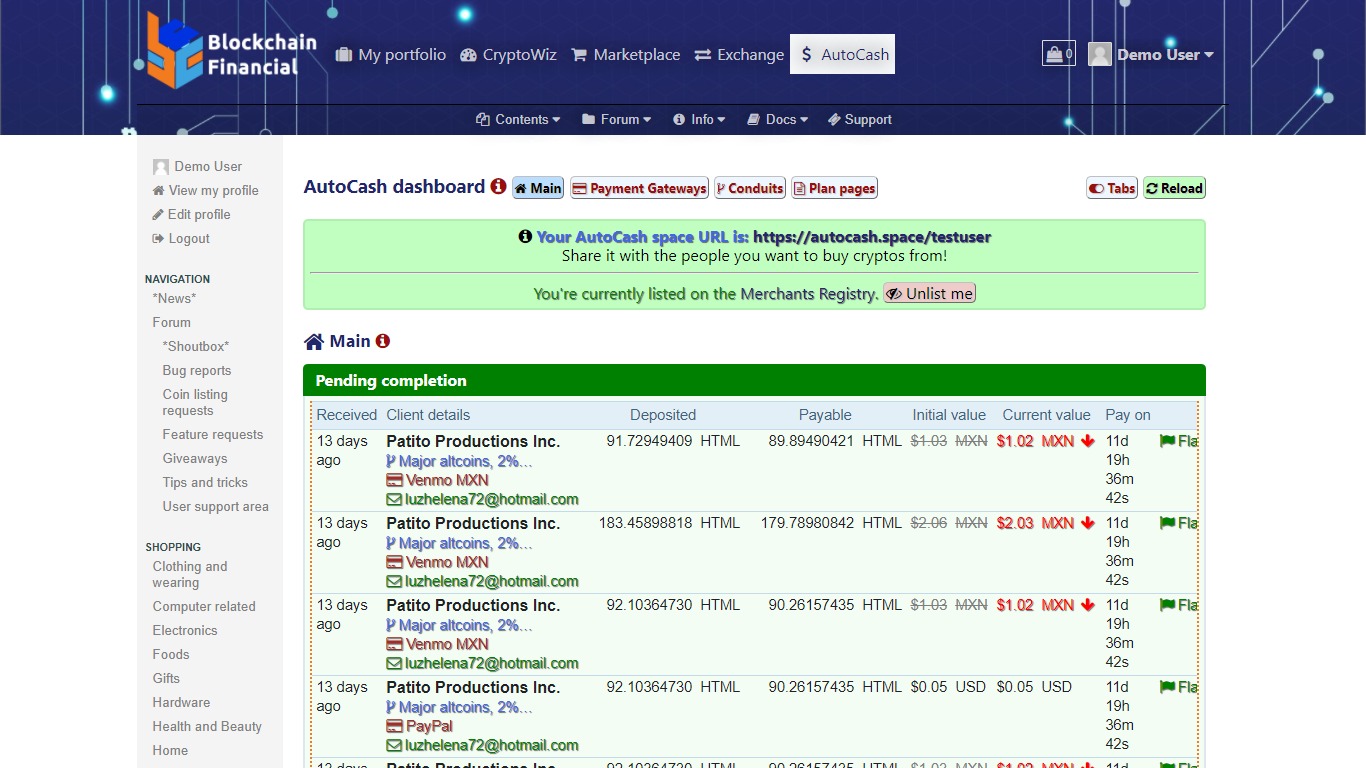The height and width of the screenshot is (768, 1366).
Task: Open the Conduits tab
Action: (x=749, y=188)
